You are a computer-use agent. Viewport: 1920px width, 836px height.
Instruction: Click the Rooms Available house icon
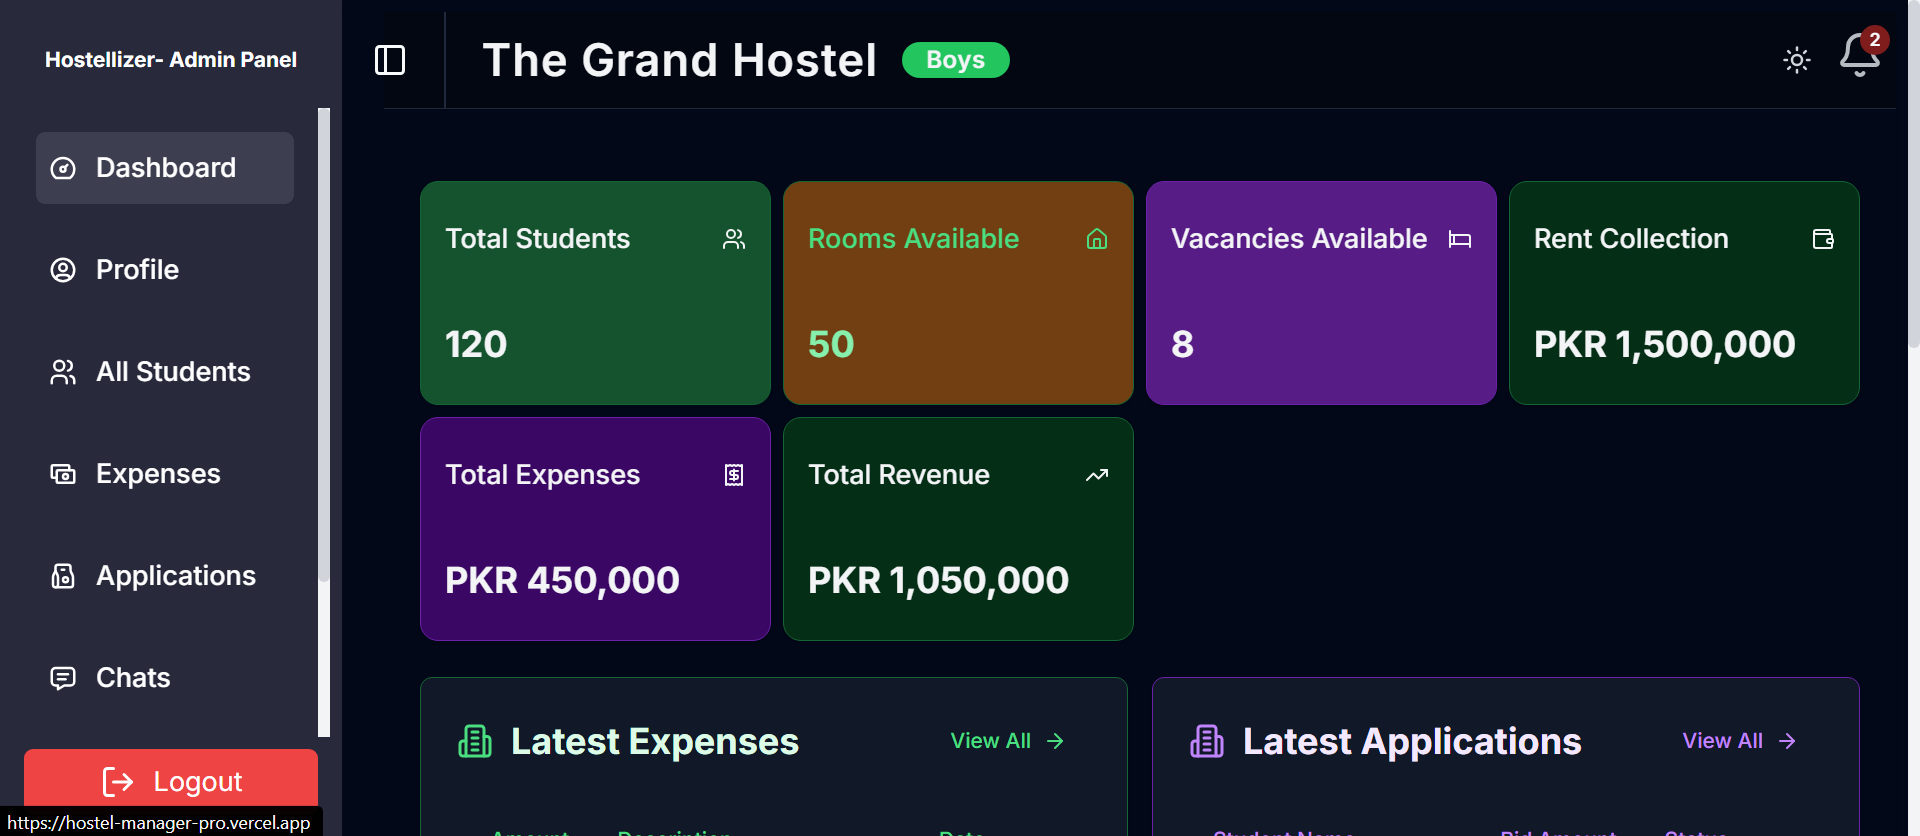pyautogui.click(x=1097, y=239)
